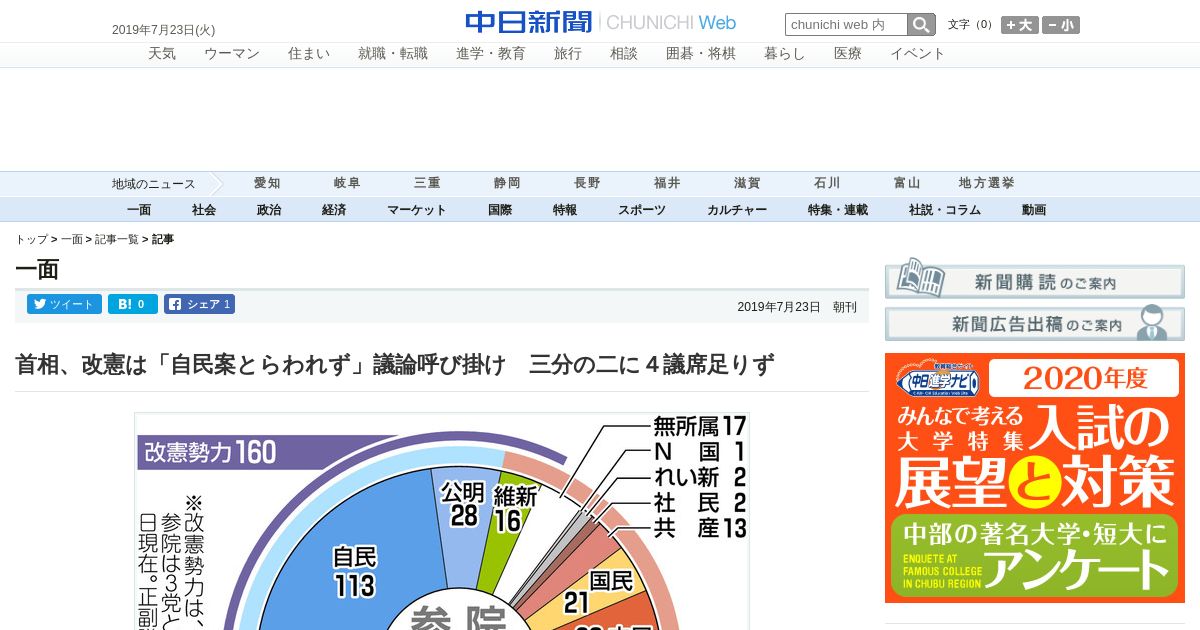Select the article headline 首相、改憲は text
The height and width of the screenshot is (630, 1200).
(395, 365)
